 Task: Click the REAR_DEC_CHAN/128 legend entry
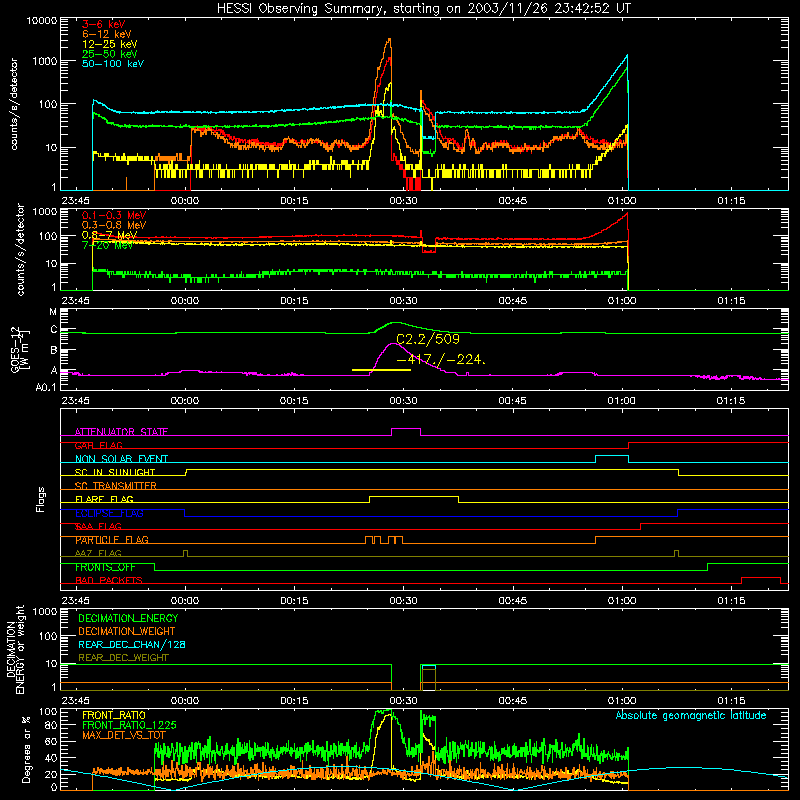[x=132, y=645]
